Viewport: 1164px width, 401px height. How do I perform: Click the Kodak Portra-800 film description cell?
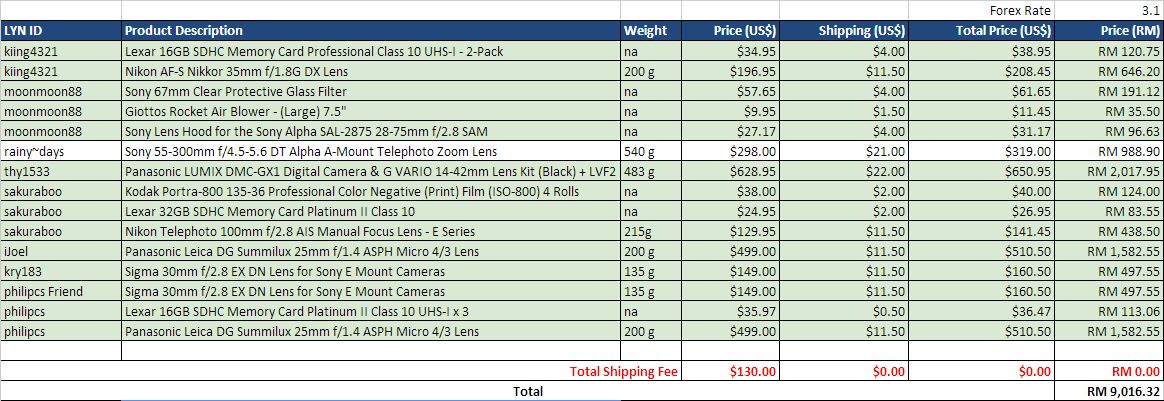click(370, 191)
